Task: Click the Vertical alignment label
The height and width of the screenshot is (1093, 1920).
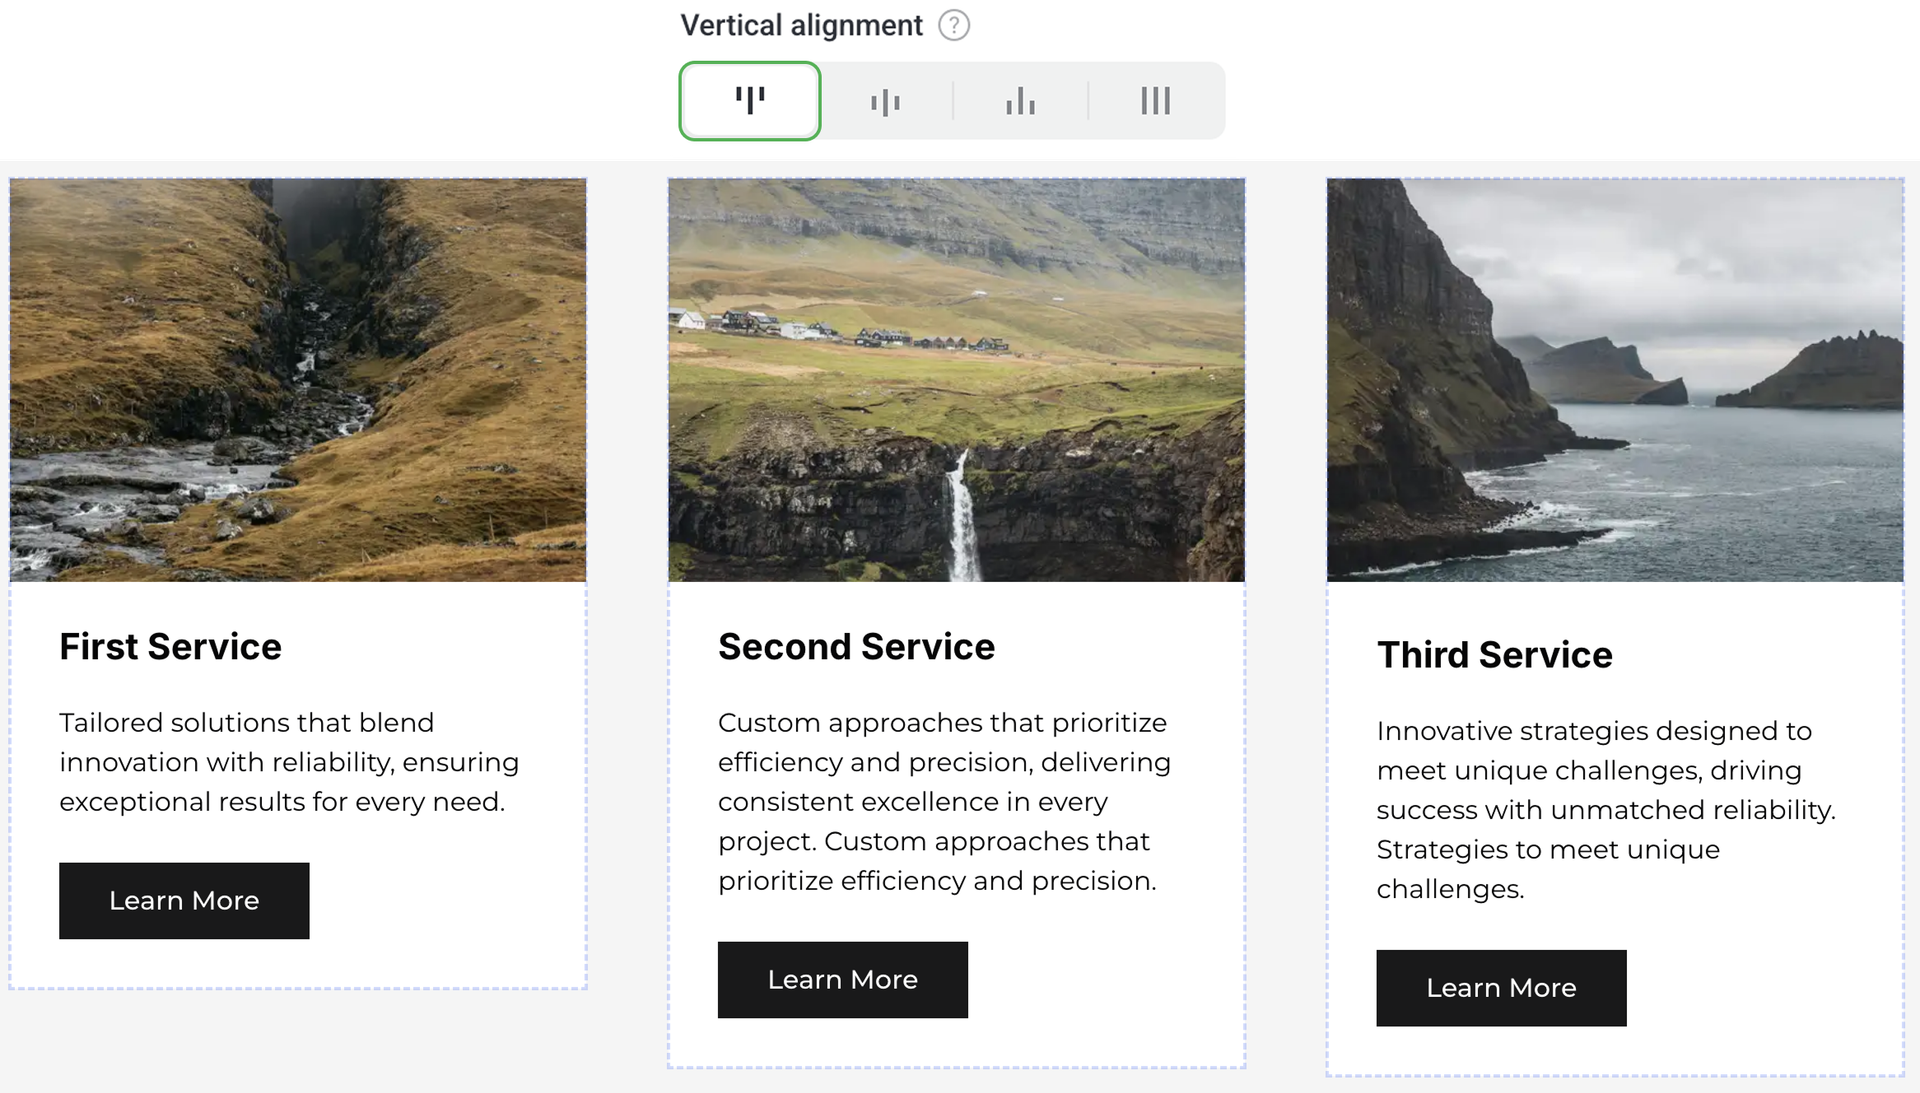Action: click(801, 25)
